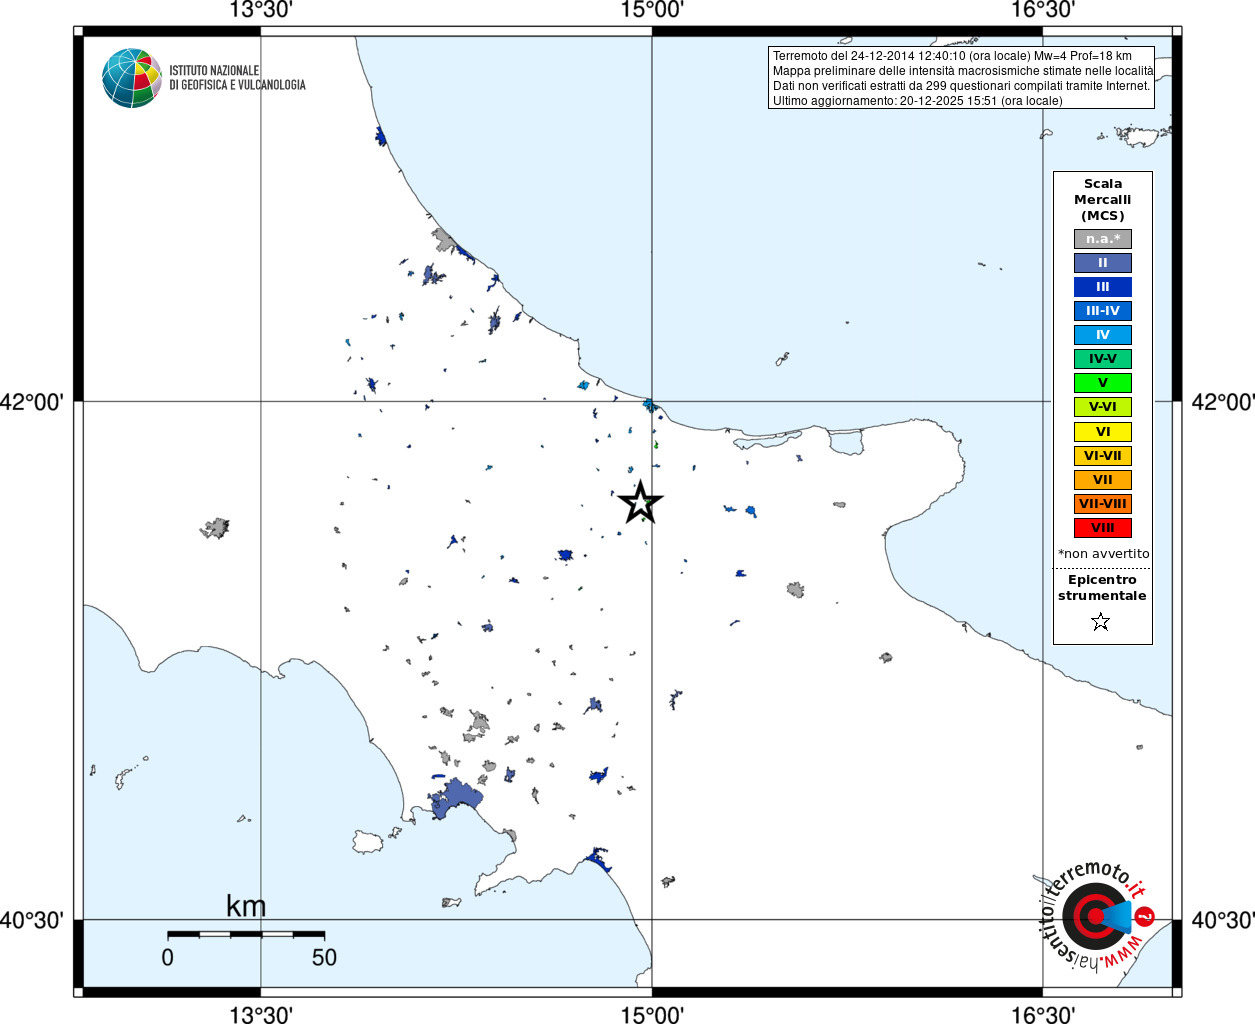Click the Istituto Nazionale di Geofisica text

tap(237, 78)
